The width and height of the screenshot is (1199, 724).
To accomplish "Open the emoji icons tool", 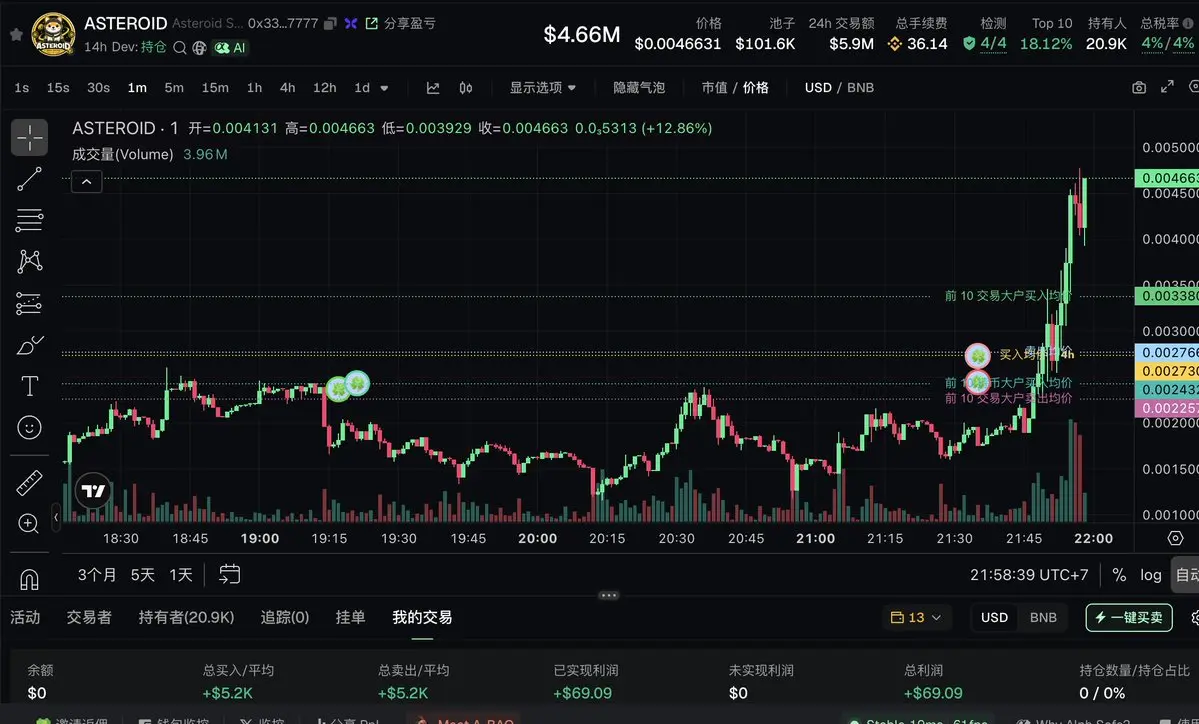I will (x=30, y=427).
